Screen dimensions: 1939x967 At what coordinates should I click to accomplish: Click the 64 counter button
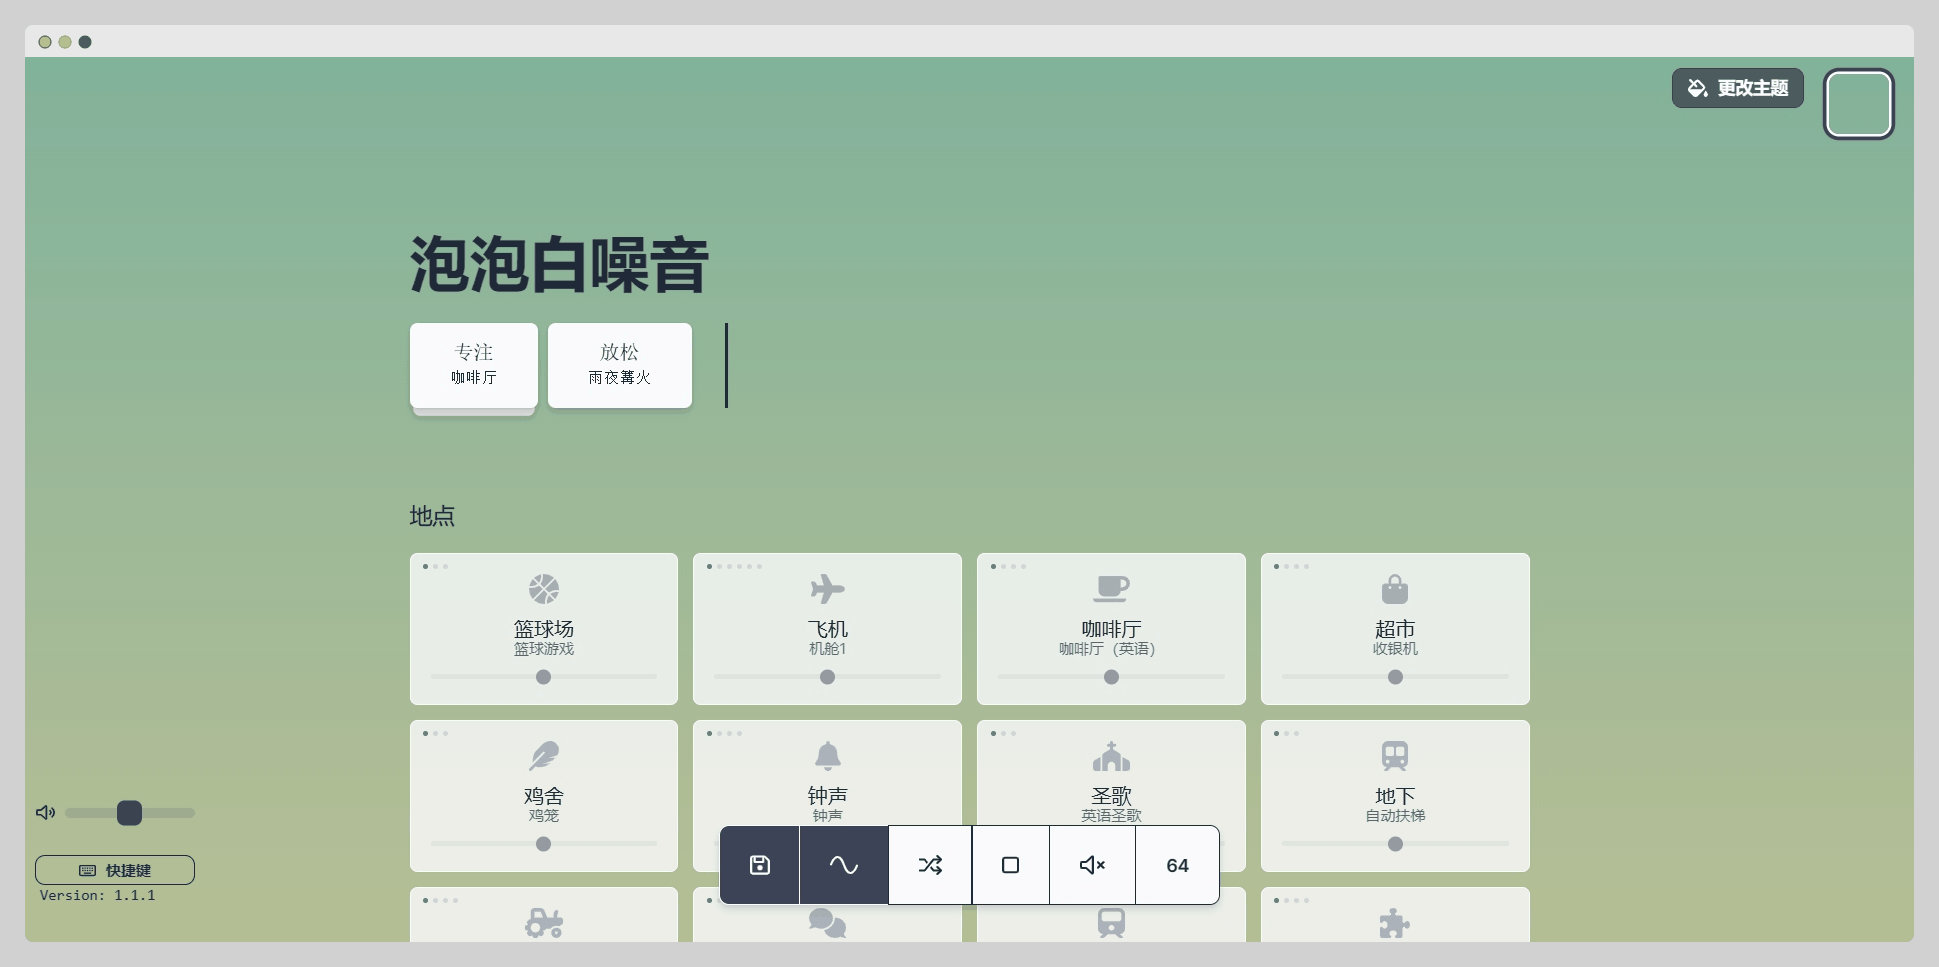tap(1177, 865)
